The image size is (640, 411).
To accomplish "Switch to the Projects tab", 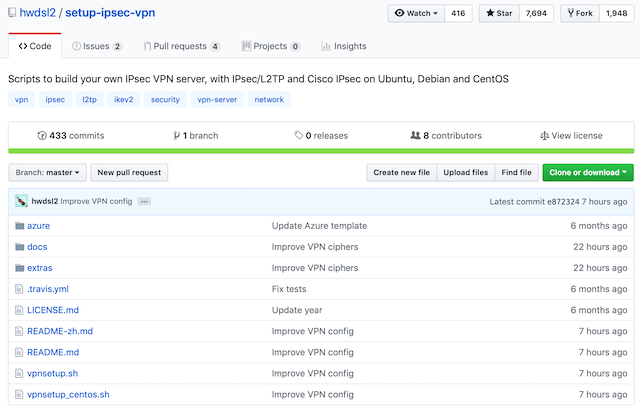I will pyautogui.click(x=271, y=46).
